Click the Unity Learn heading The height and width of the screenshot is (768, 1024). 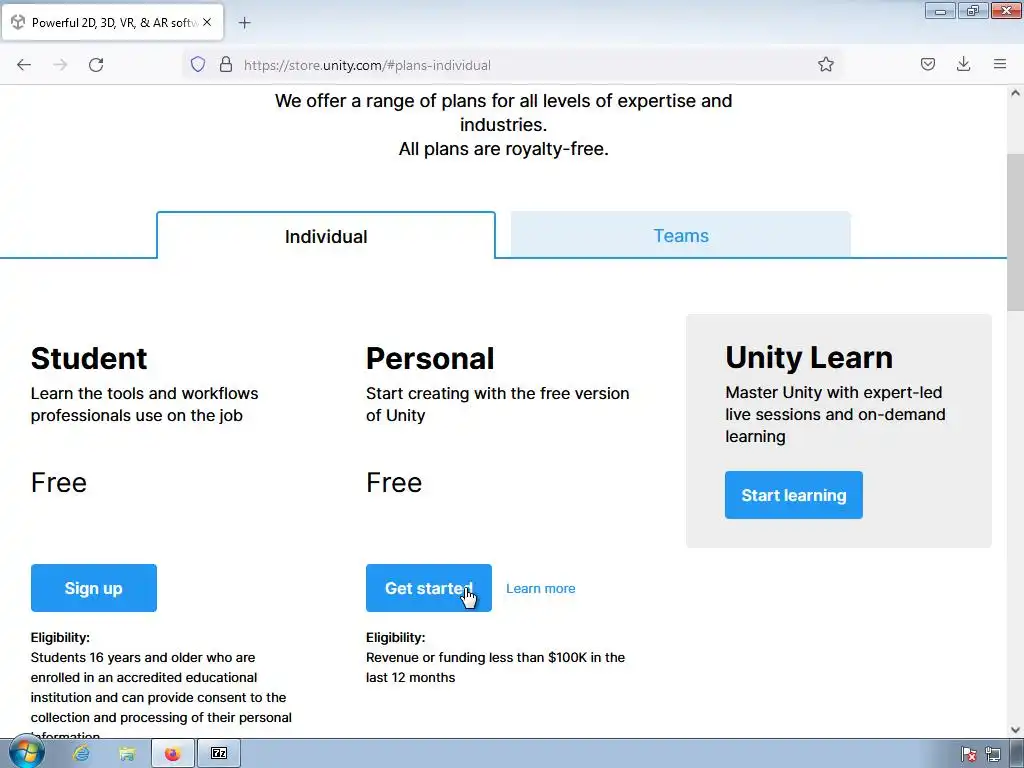tap(808, 357)
